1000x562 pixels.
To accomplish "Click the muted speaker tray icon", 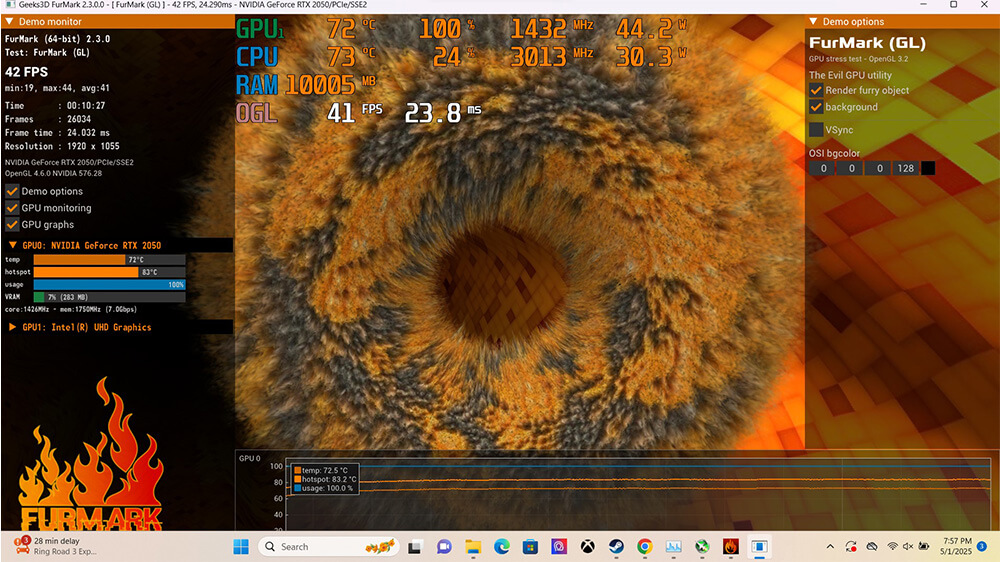I will click(x=908, y=547).
